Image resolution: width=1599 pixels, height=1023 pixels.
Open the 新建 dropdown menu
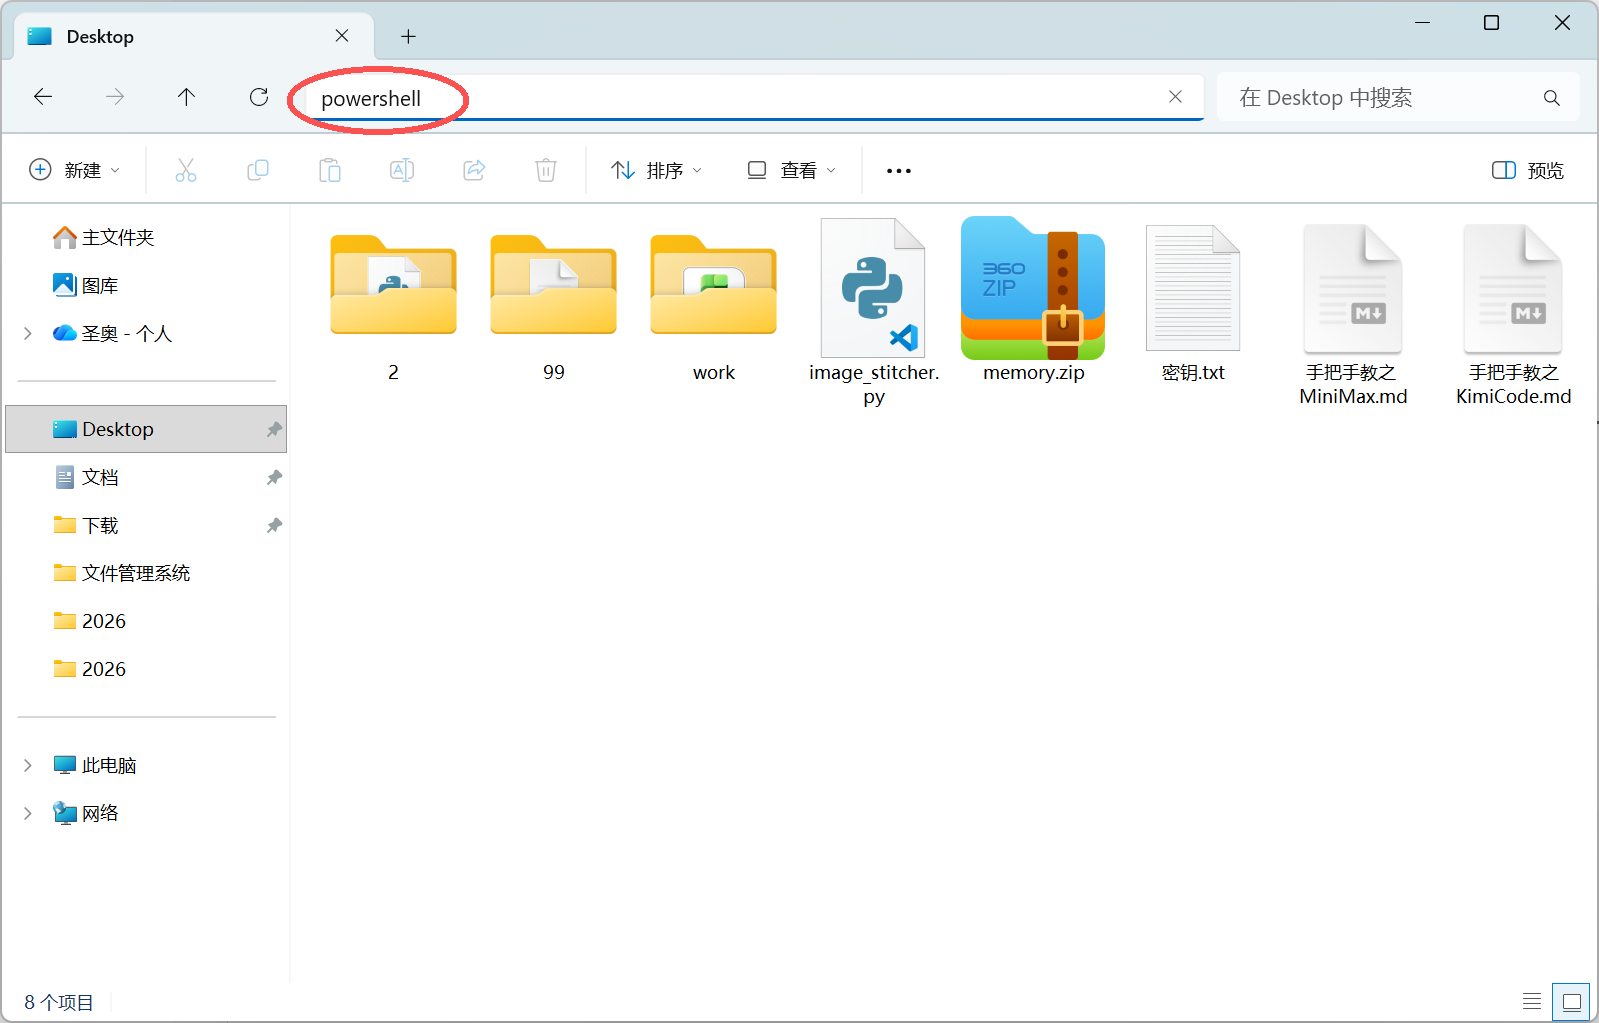pyautogui.click(x=75, y=170)
